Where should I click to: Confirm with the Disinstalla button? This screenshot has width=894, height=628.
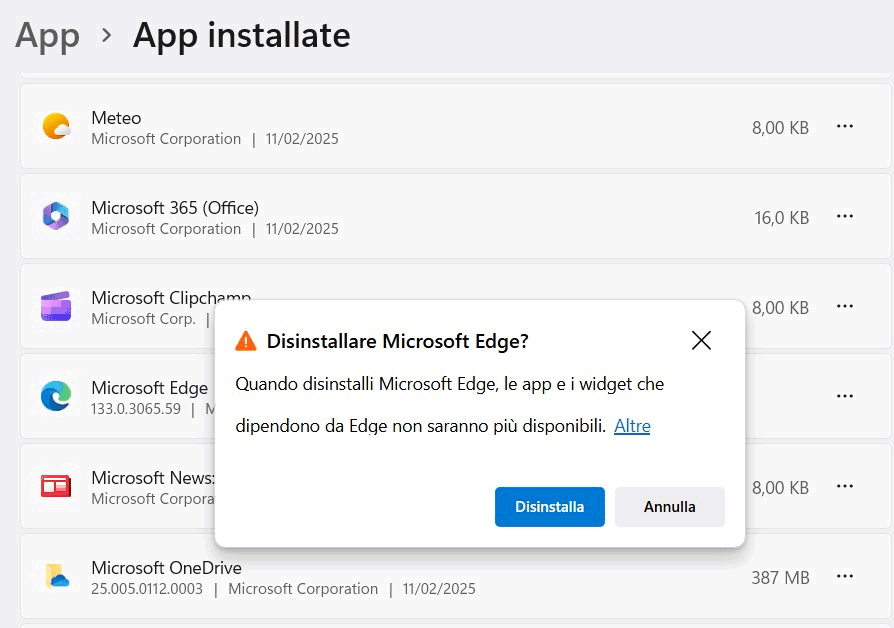549,507
